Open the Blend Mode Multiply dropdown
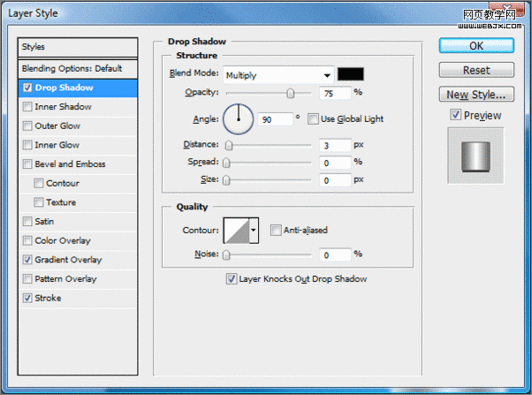Image resolution: width=532 pixels, height=395 pixels. [x=279, y=75]
